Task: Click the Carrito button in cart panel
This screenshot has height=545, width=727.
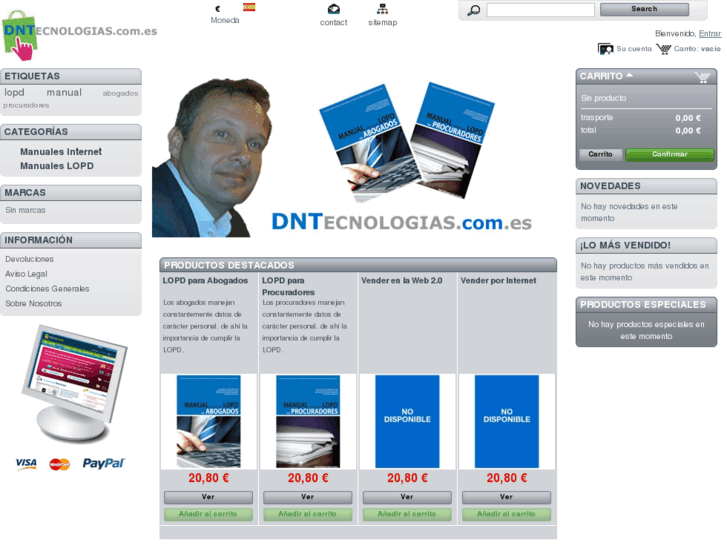Action: click(x=600, y=154)
